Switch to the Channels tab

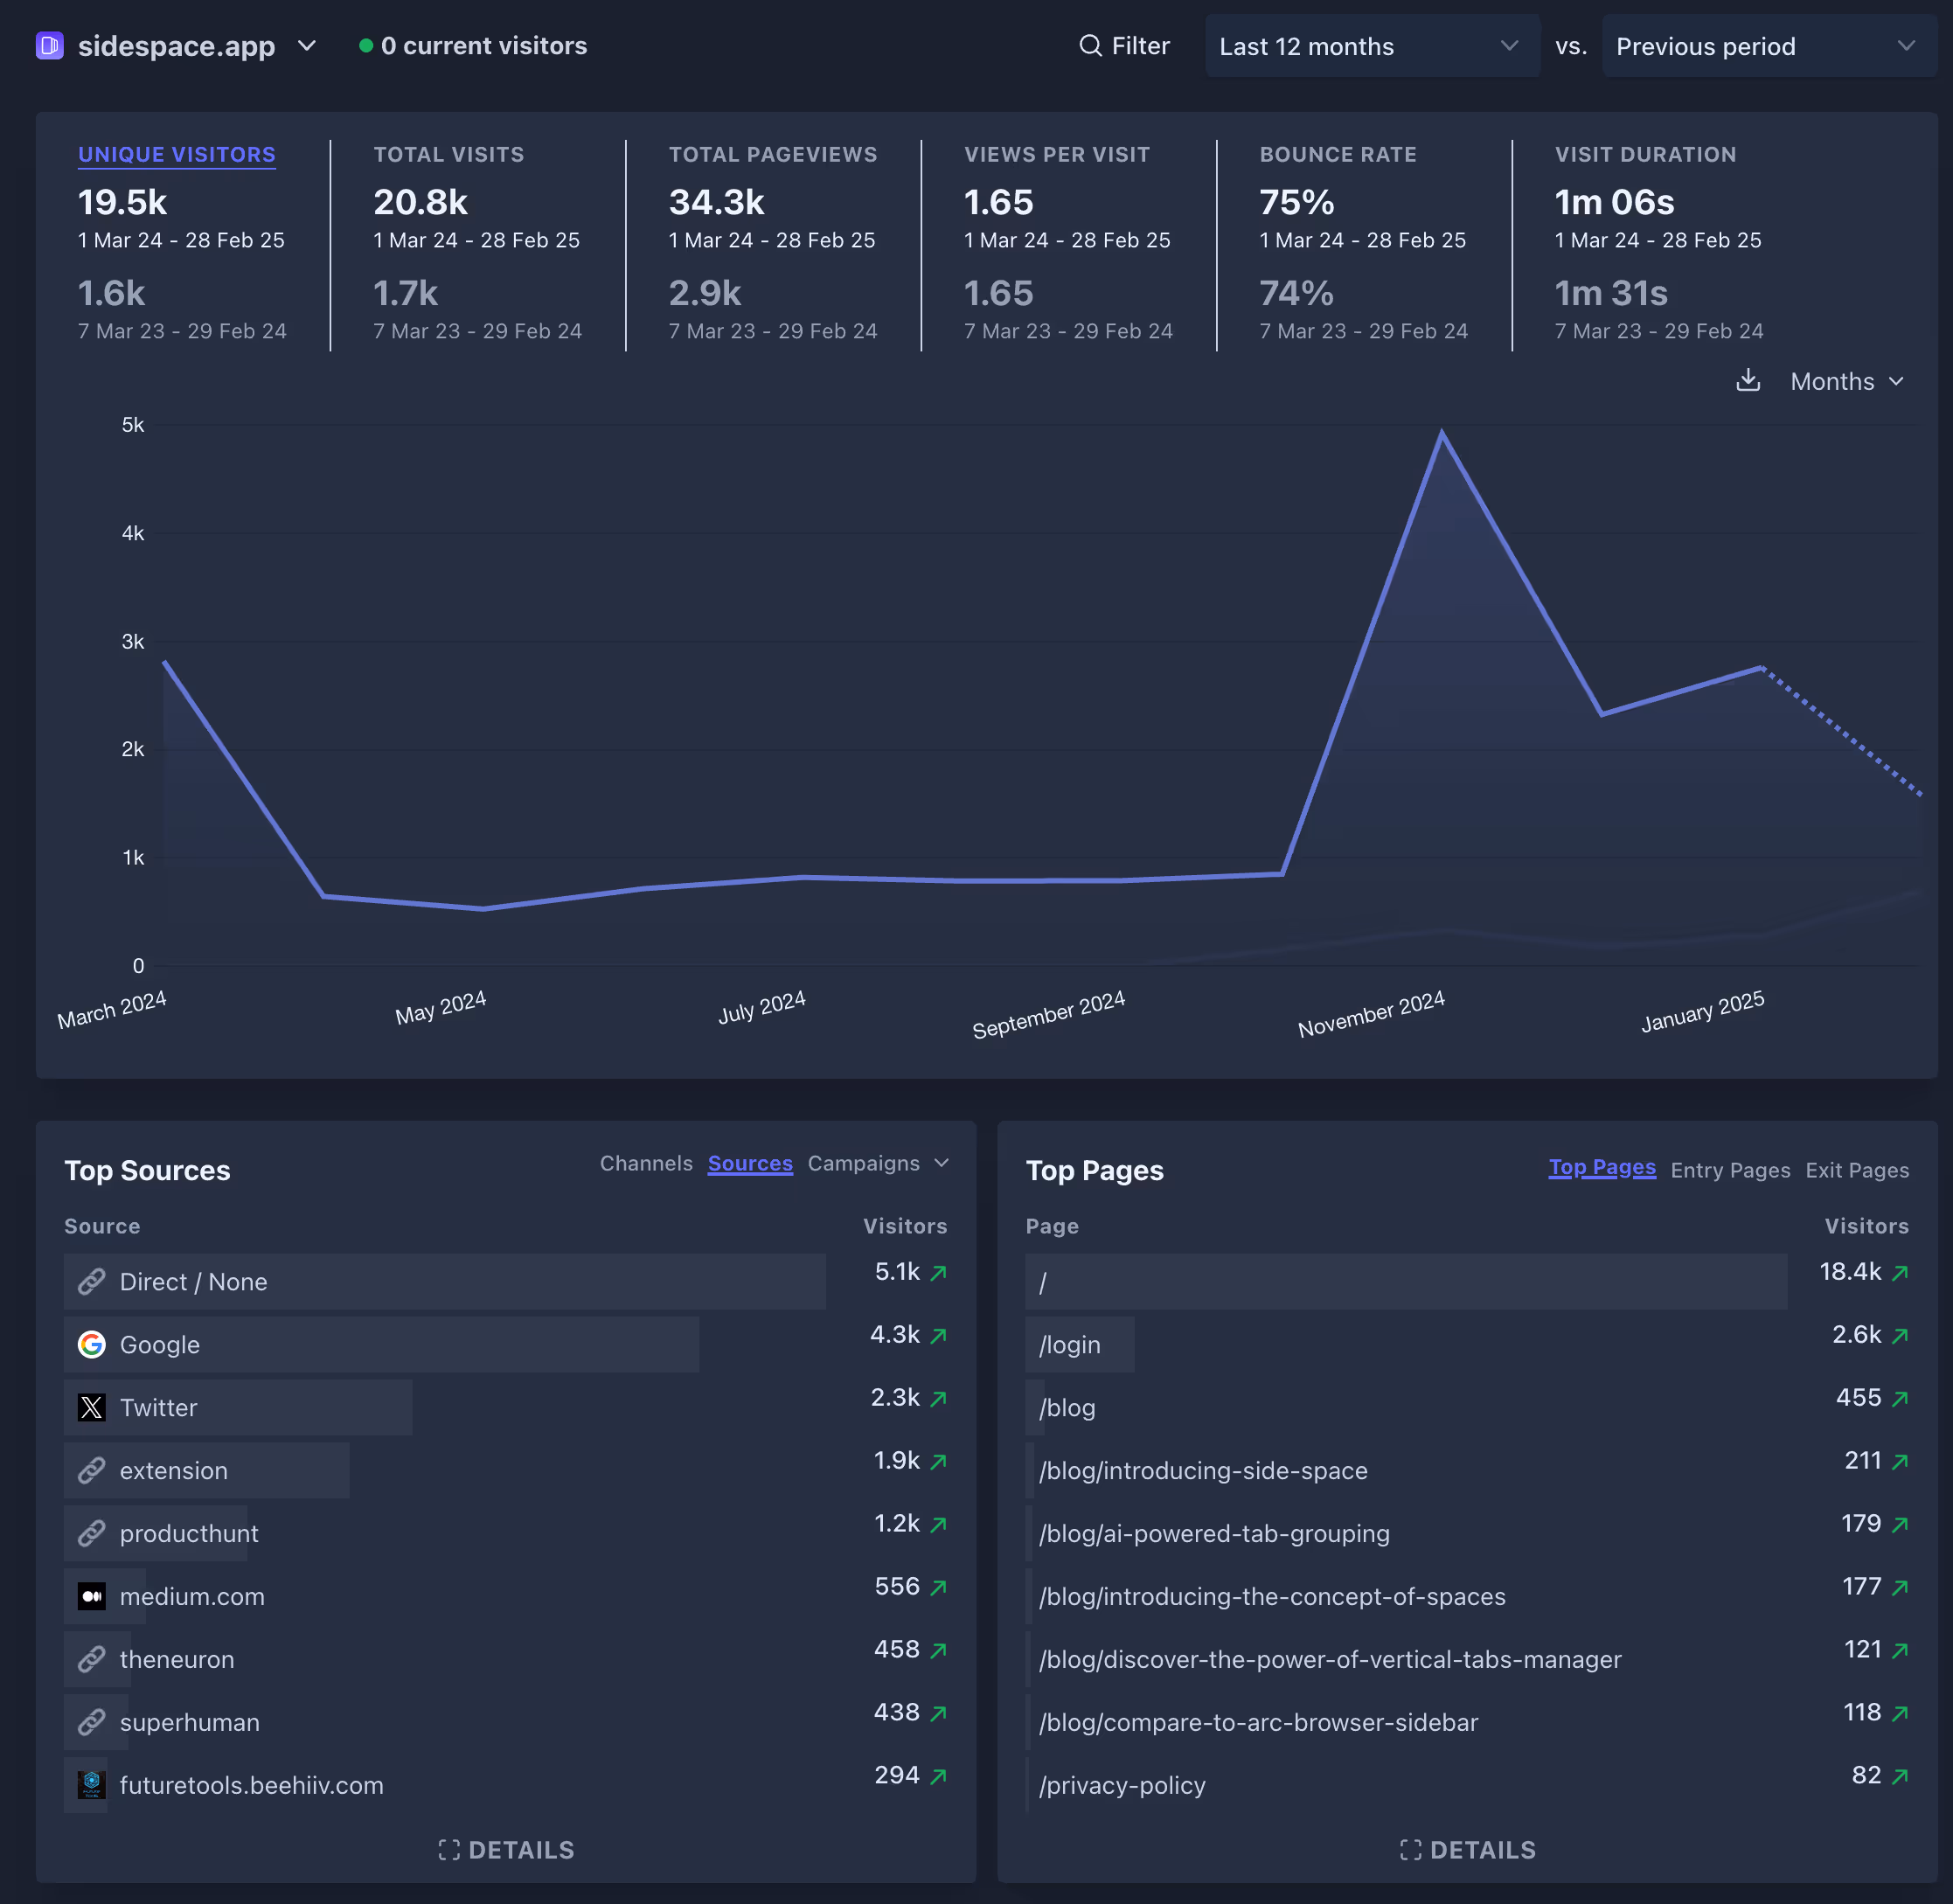pos(645,1163)
